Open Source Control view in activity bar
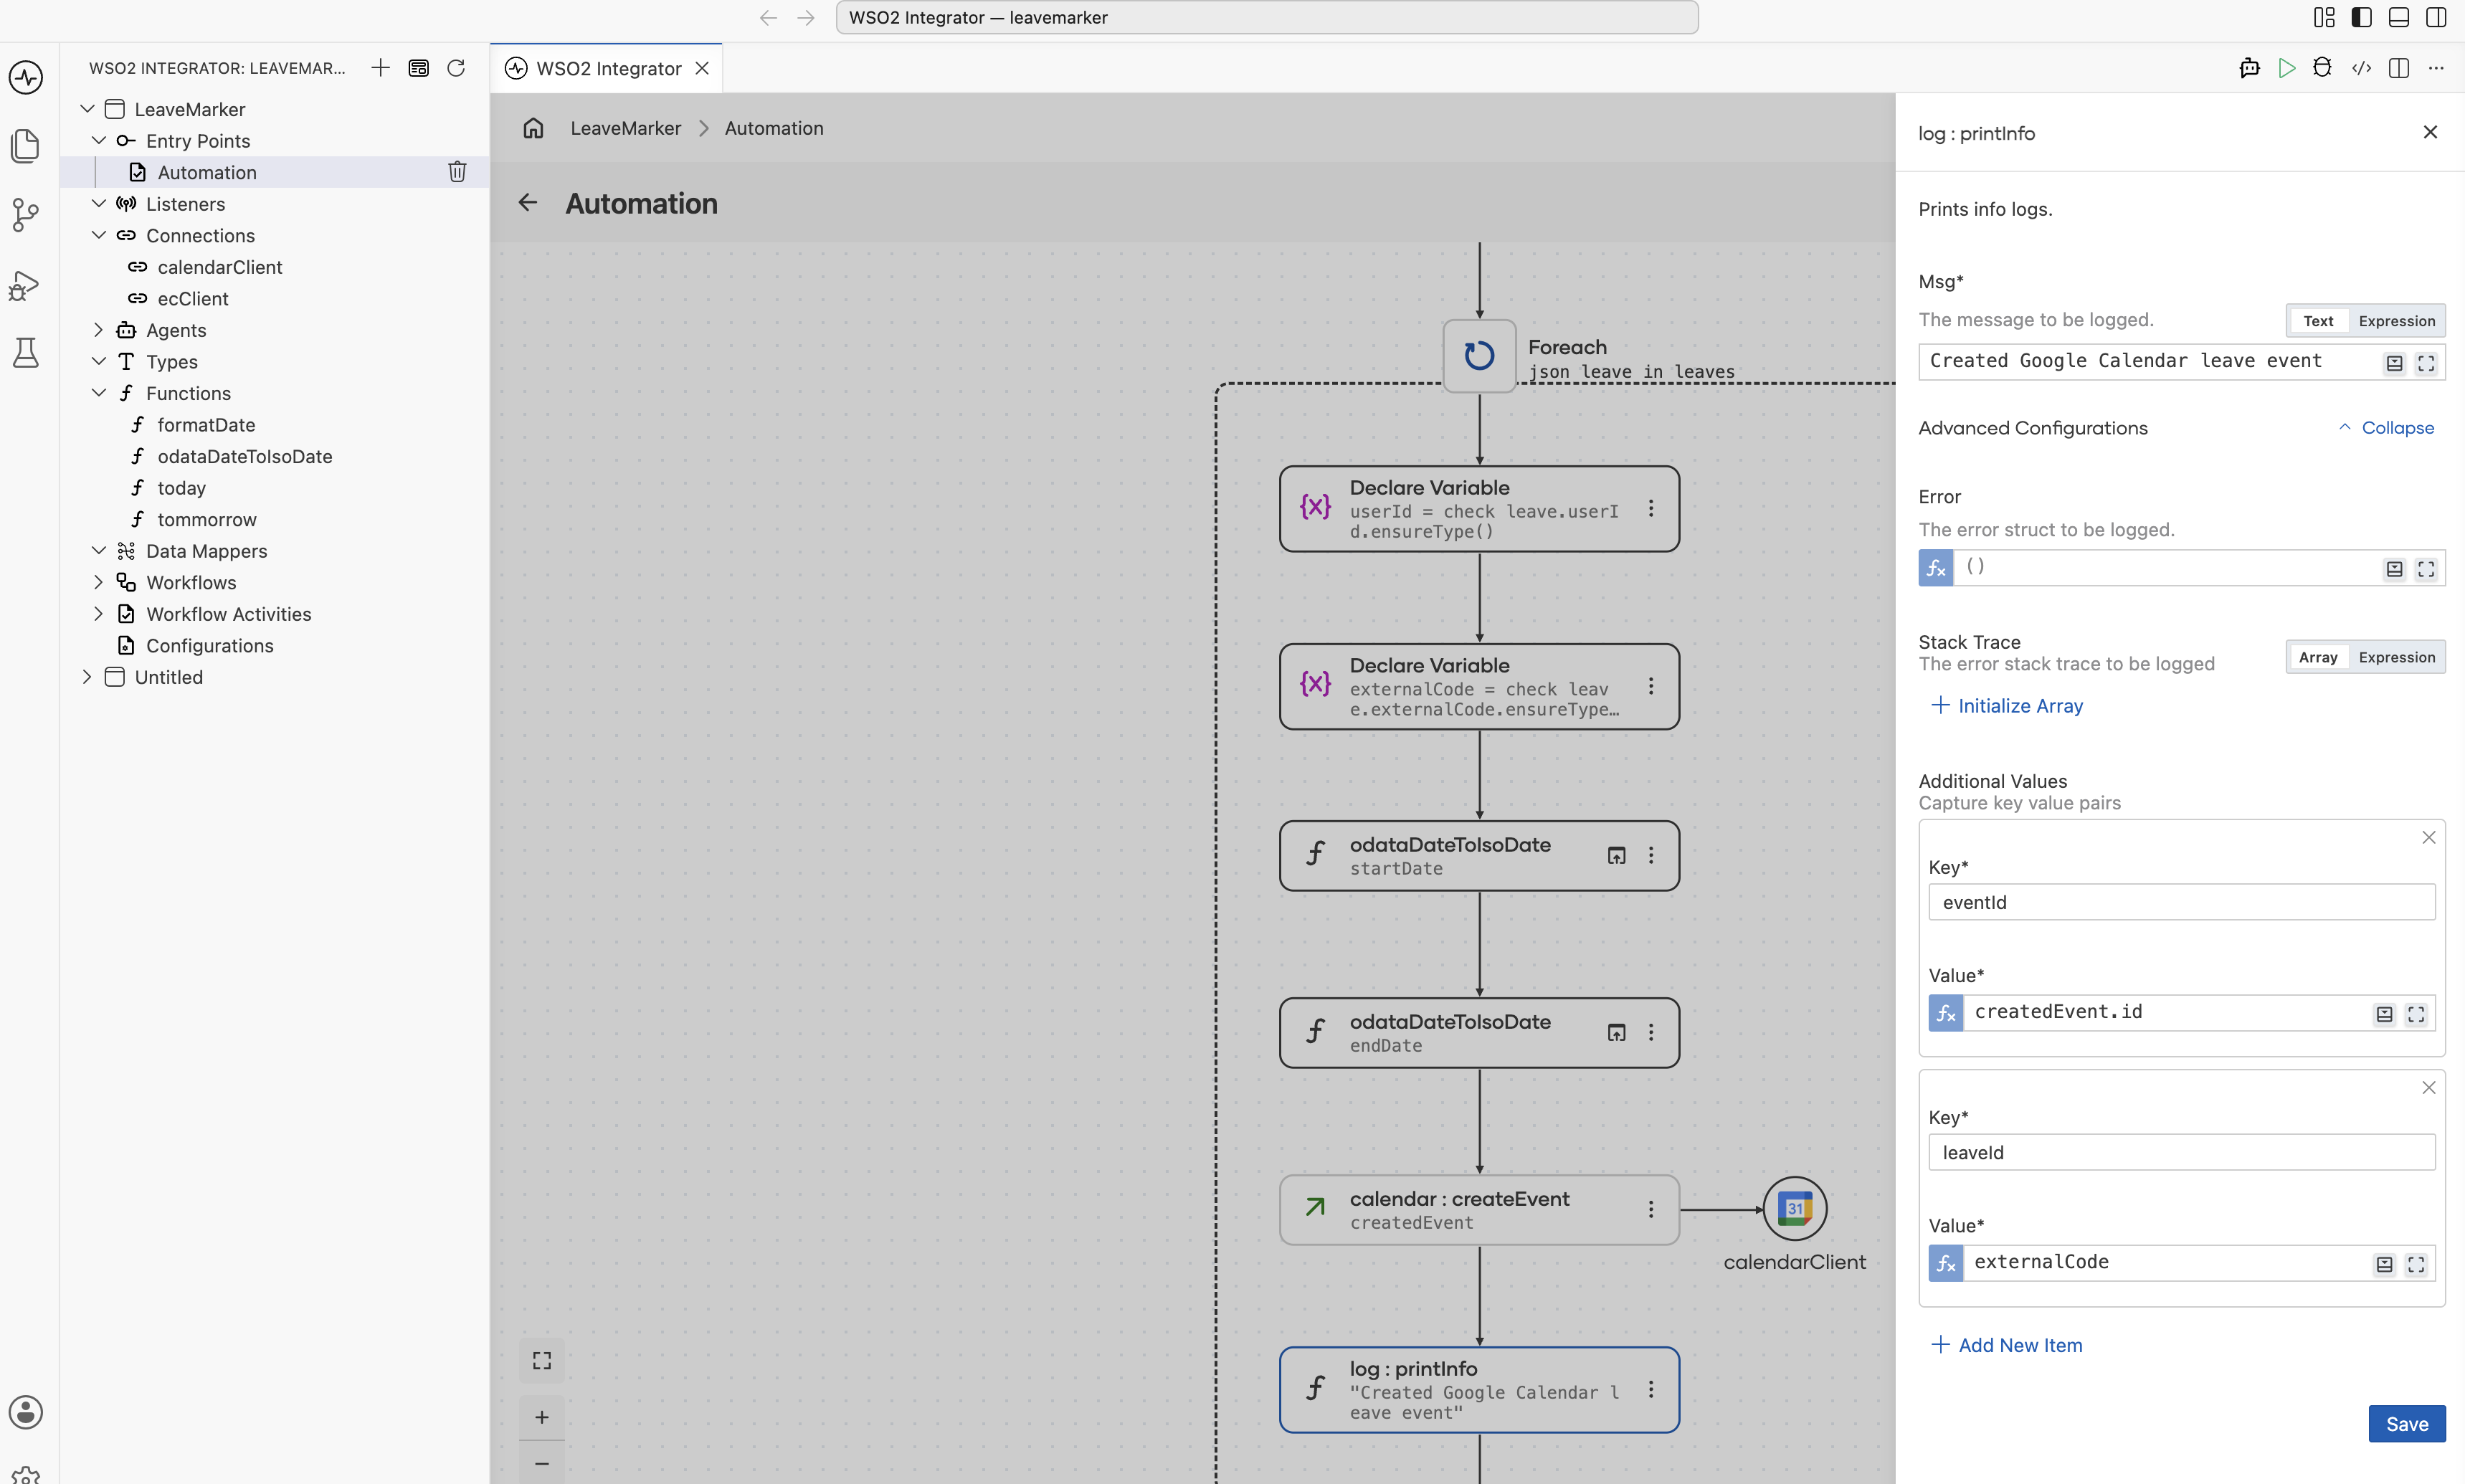 tap(26, 215)
